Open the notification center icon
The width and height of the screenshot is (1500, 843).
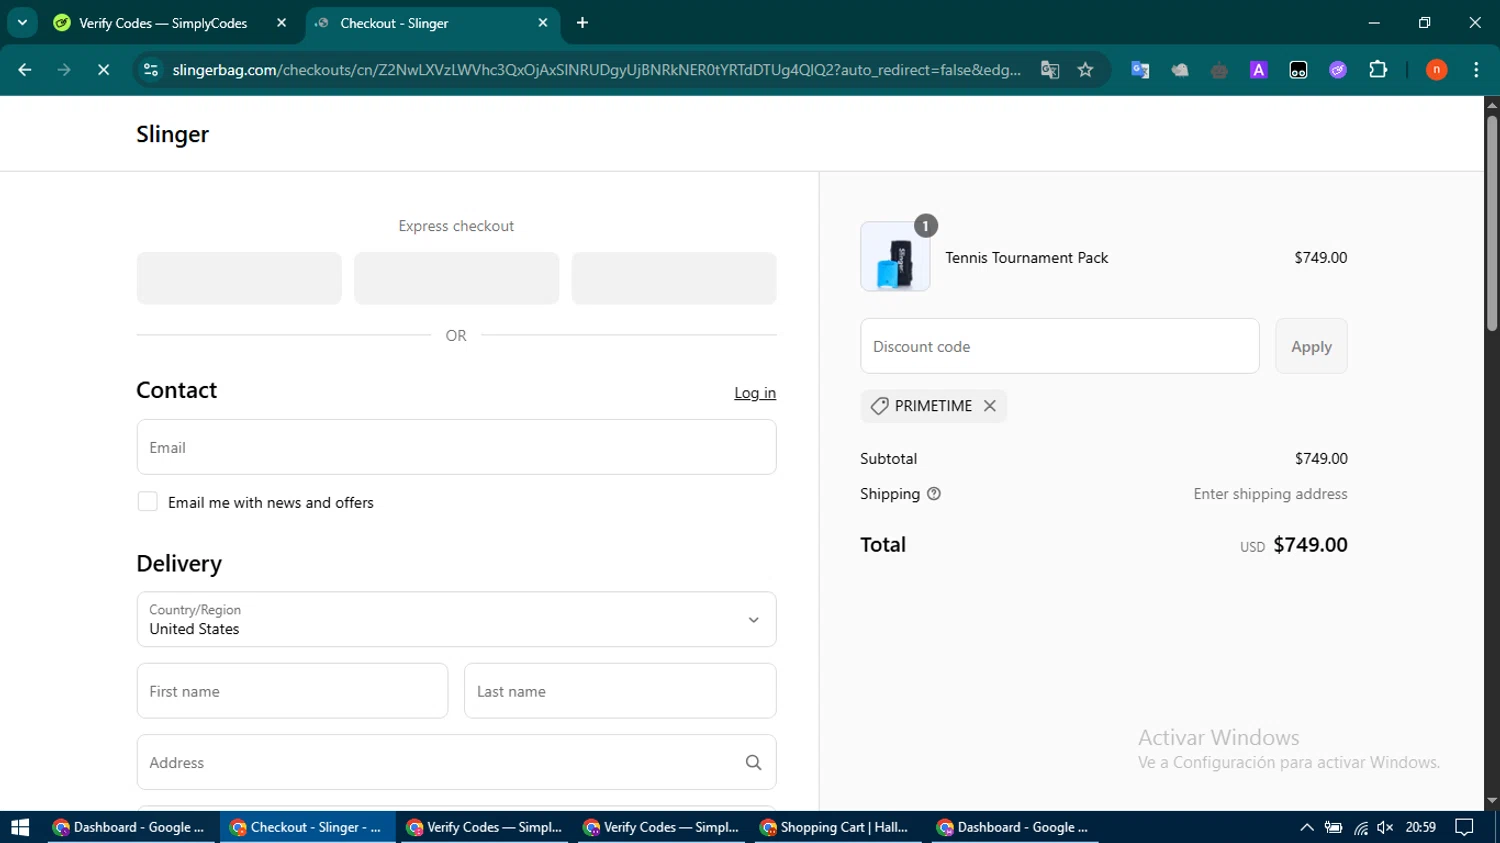click(x=1465, y=827)
